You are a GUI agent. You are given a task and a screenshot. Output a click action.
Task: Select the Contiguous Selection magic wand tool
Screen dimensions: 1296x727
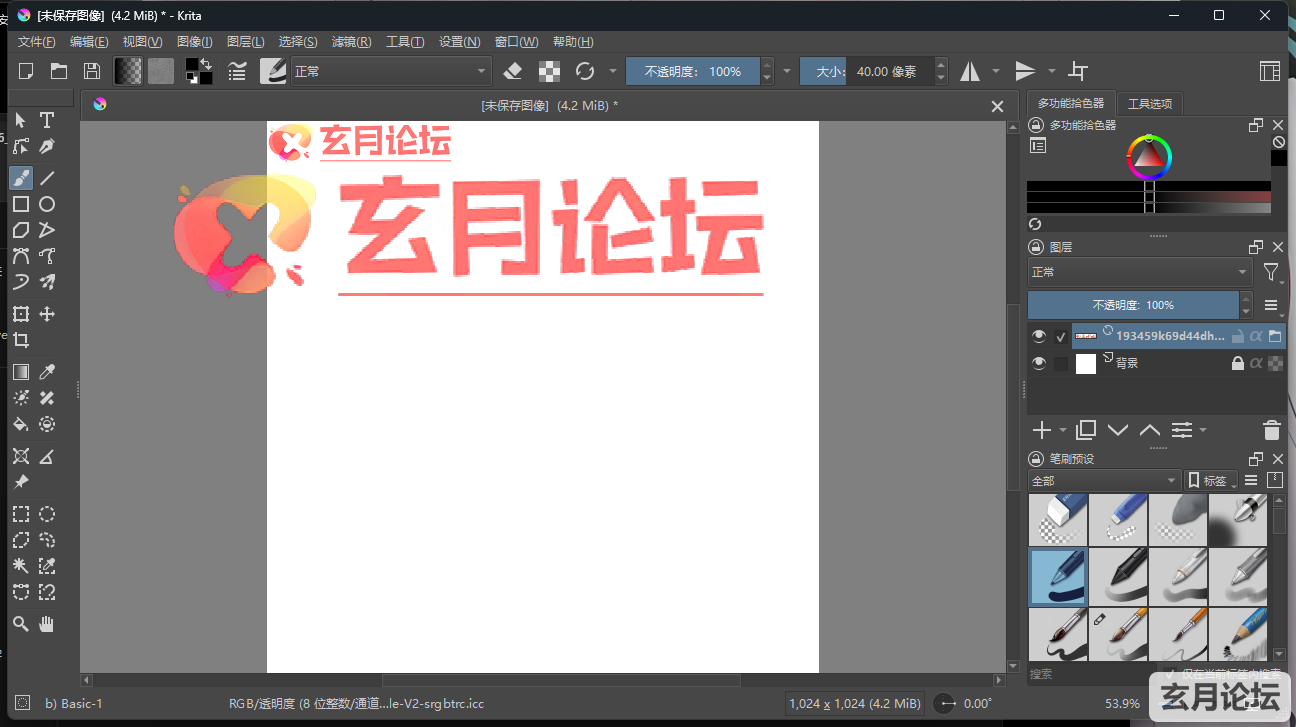(20, 566)
